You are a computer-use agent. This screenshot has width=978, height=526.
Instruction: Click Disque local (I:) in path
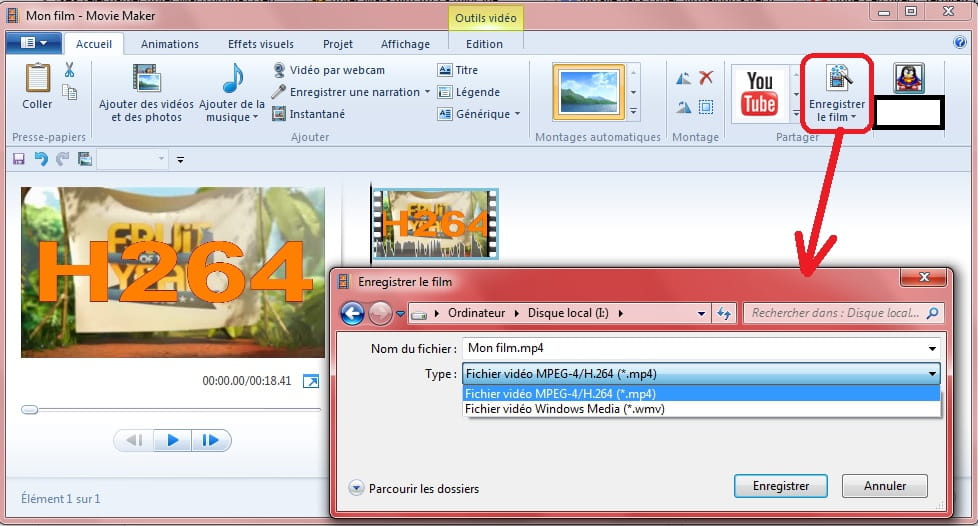click(568, 313)
